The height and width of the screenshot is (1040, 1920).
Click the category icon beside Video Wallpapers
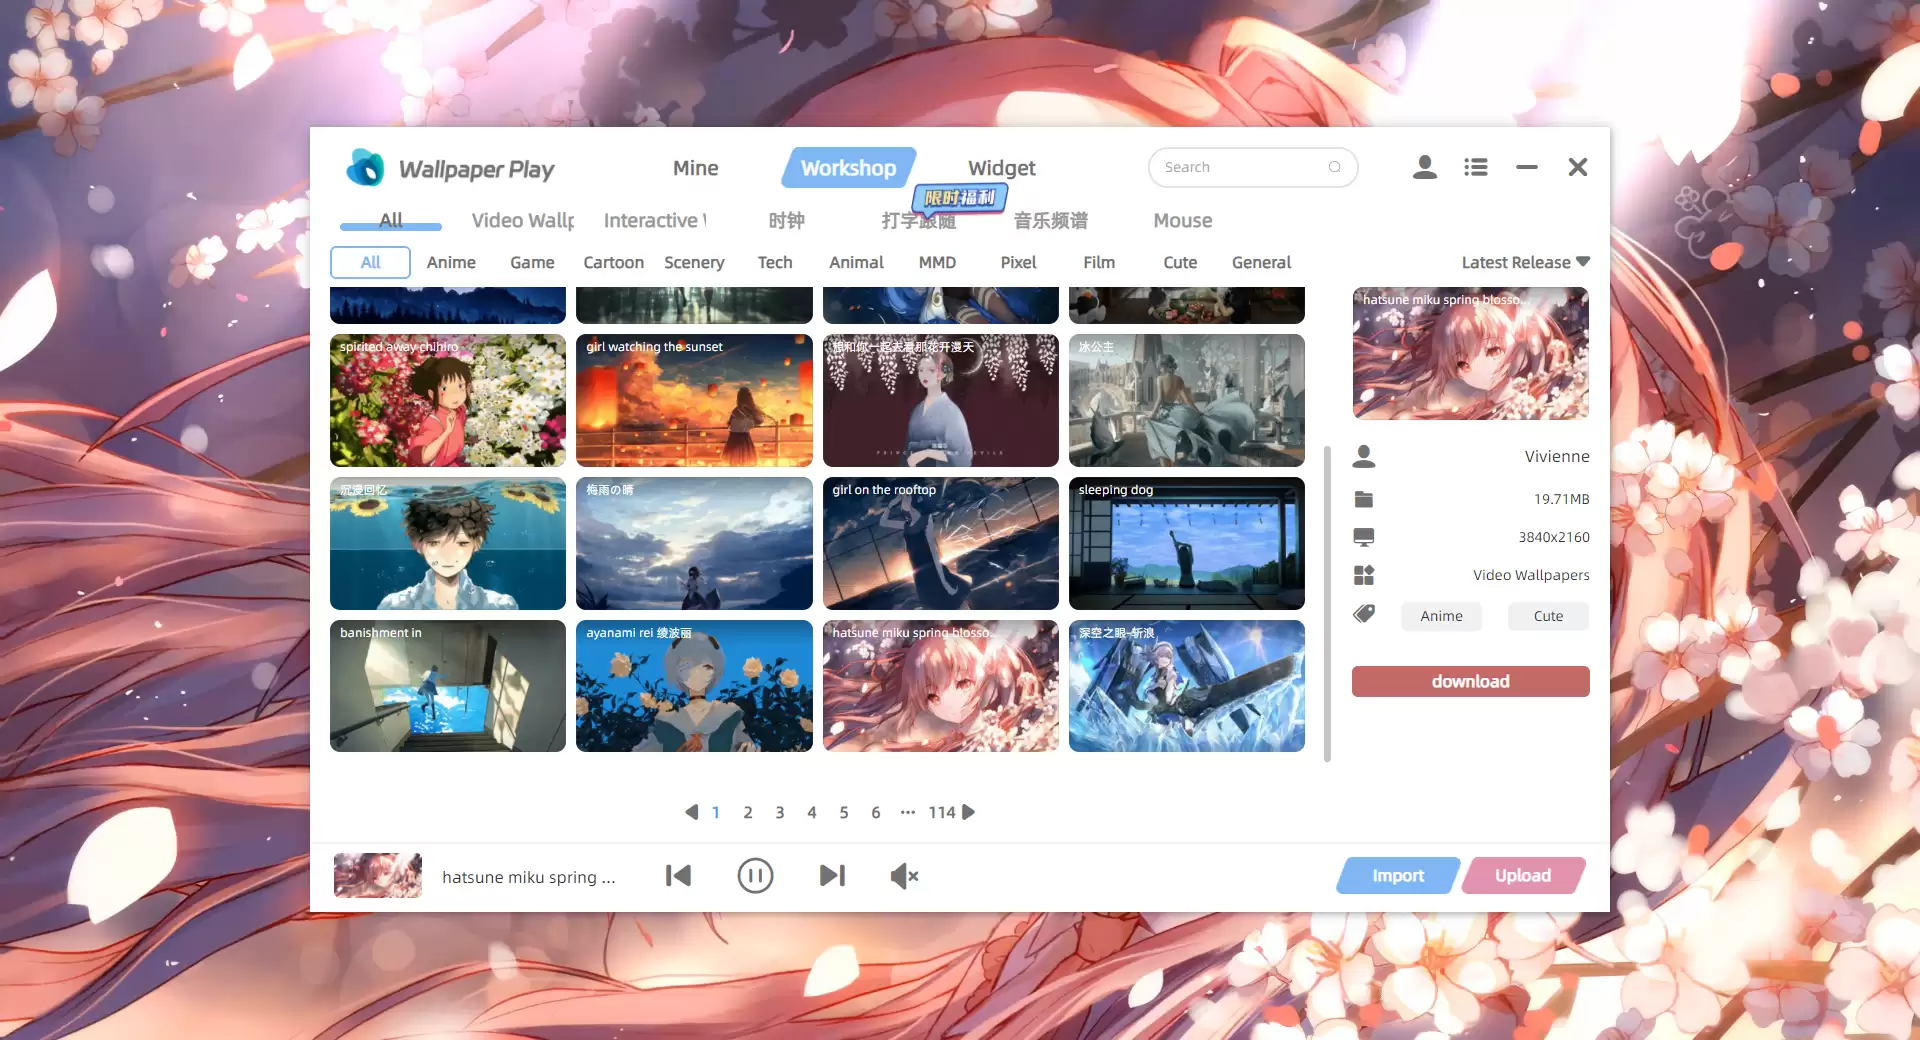[x=1363, y=575]
